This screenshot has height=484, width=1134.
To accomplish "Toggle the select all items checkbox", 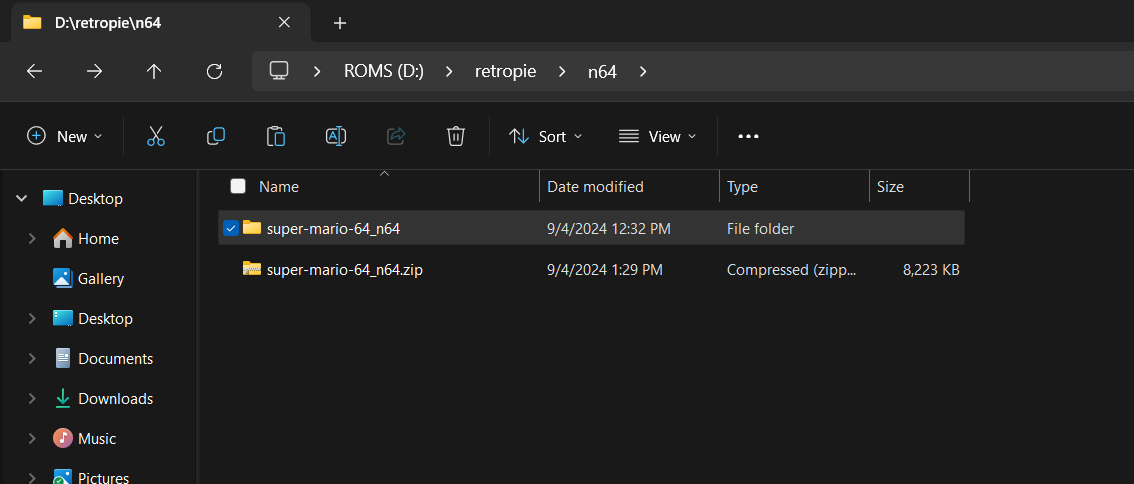I will click(238, 186).
